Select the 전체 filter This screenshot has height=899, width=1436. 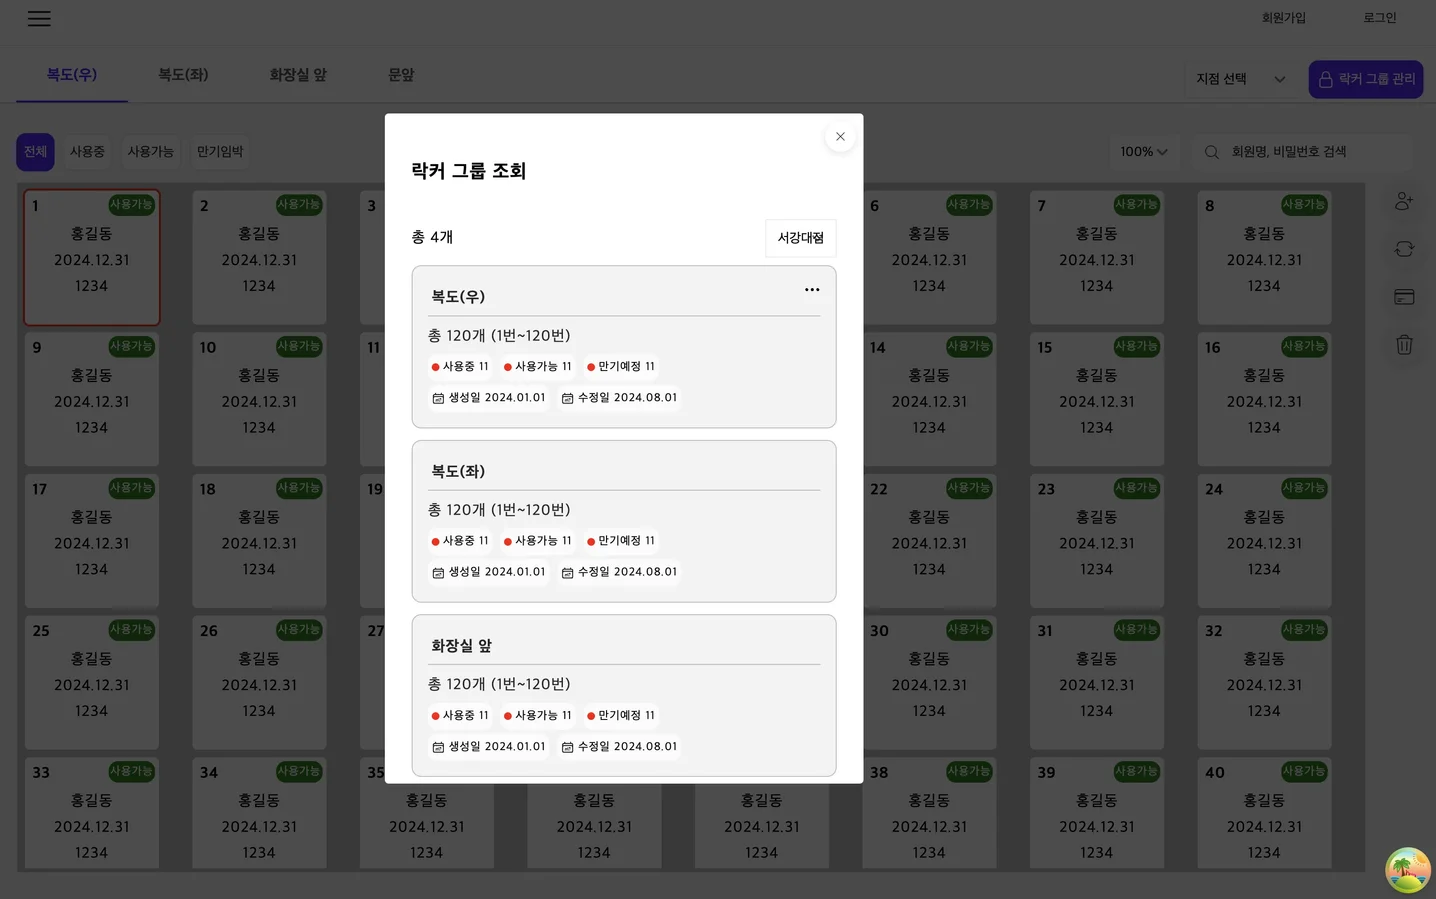tap(35, 152)
